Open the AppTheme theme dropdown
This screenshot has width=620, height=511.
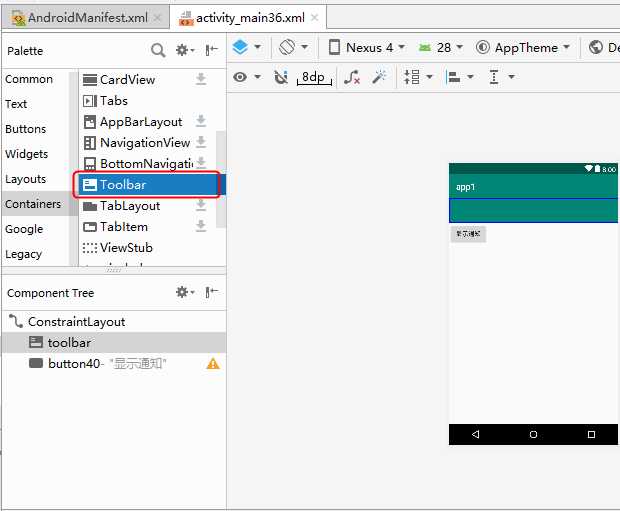coord(522,47)
